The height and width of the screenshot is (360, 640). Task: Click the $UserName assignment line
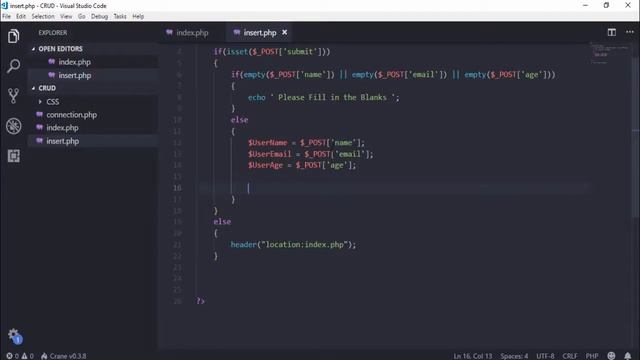pyautogui.click(x=306, y=142)
